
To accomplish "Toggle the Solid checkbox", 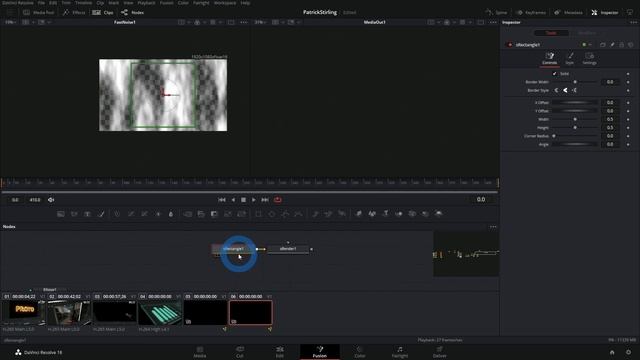I will pos(554,73).
